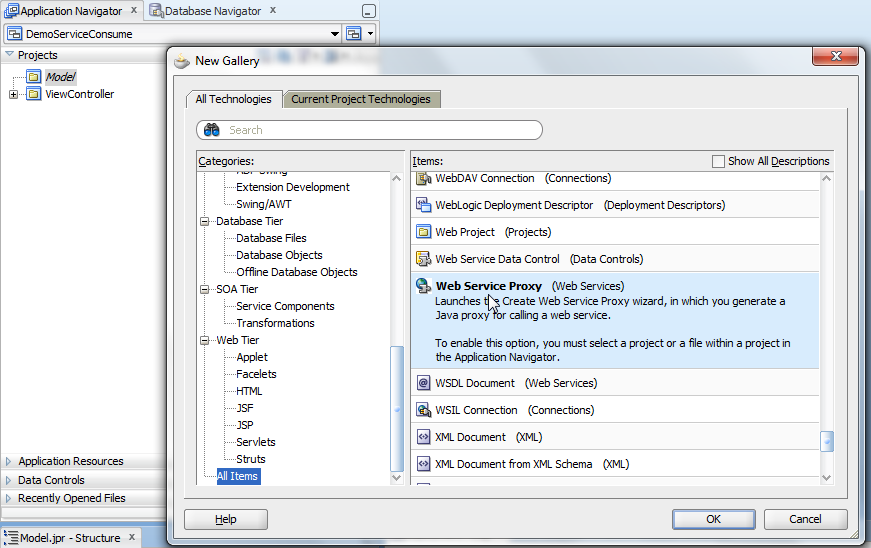
Task: Close the Database Navigator tab
Action: click(x=273, y=10)
